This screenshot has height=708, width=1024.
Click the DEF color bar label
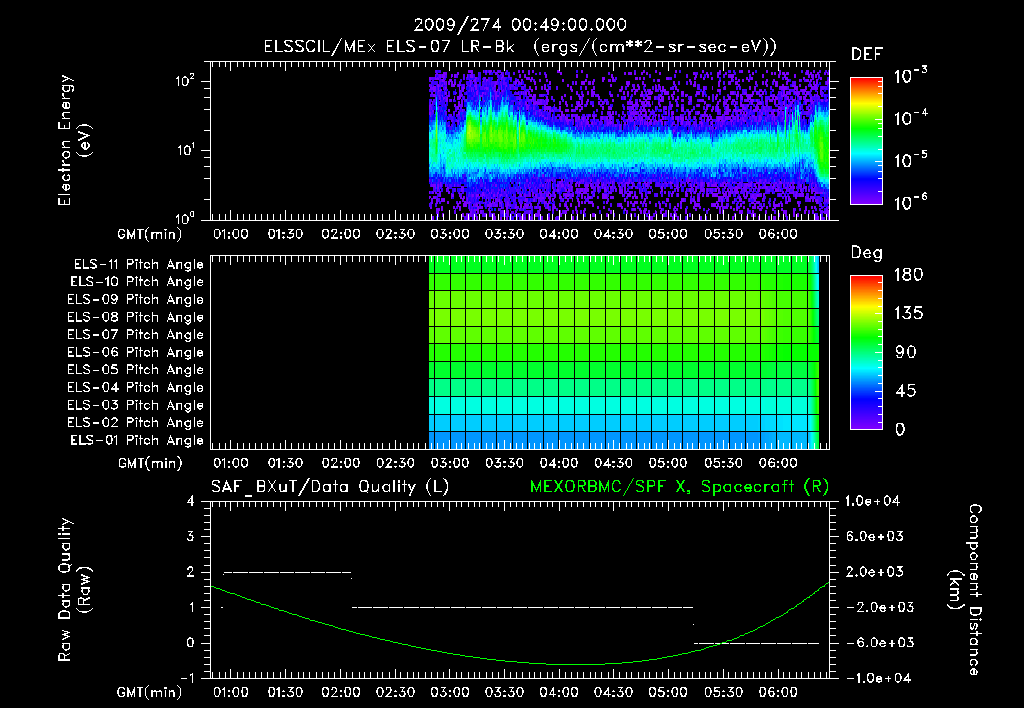866,54
